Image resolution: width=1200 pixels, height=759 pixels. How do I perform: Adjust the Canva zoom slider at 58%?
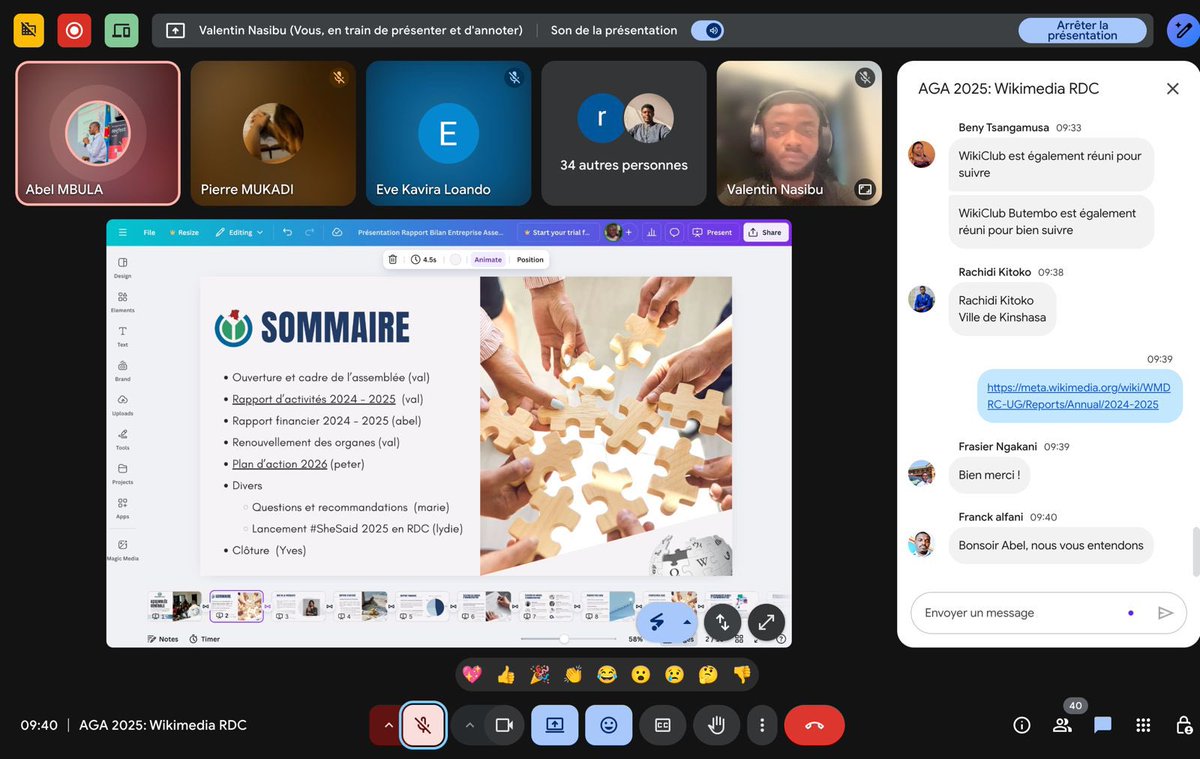click(564, 638)
